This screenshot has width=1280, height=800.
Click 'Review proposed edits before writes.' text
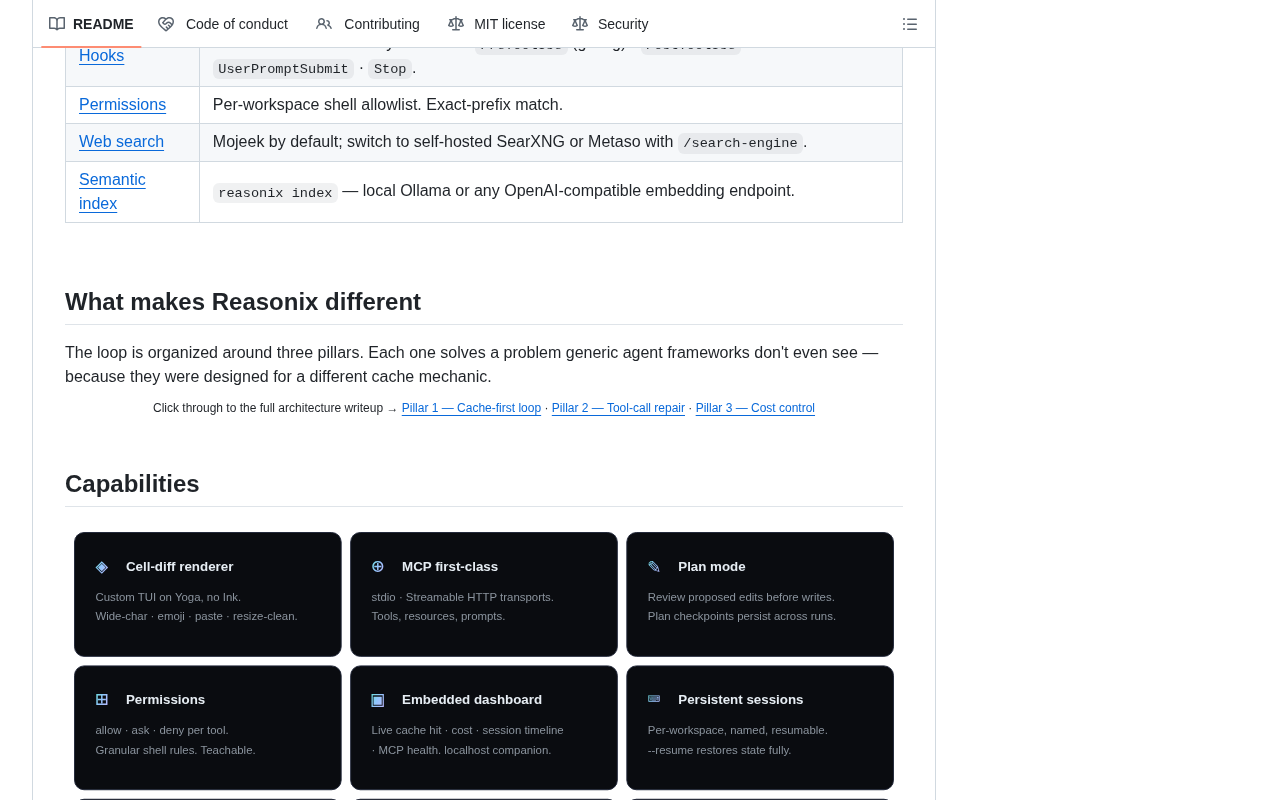[741, 597]
